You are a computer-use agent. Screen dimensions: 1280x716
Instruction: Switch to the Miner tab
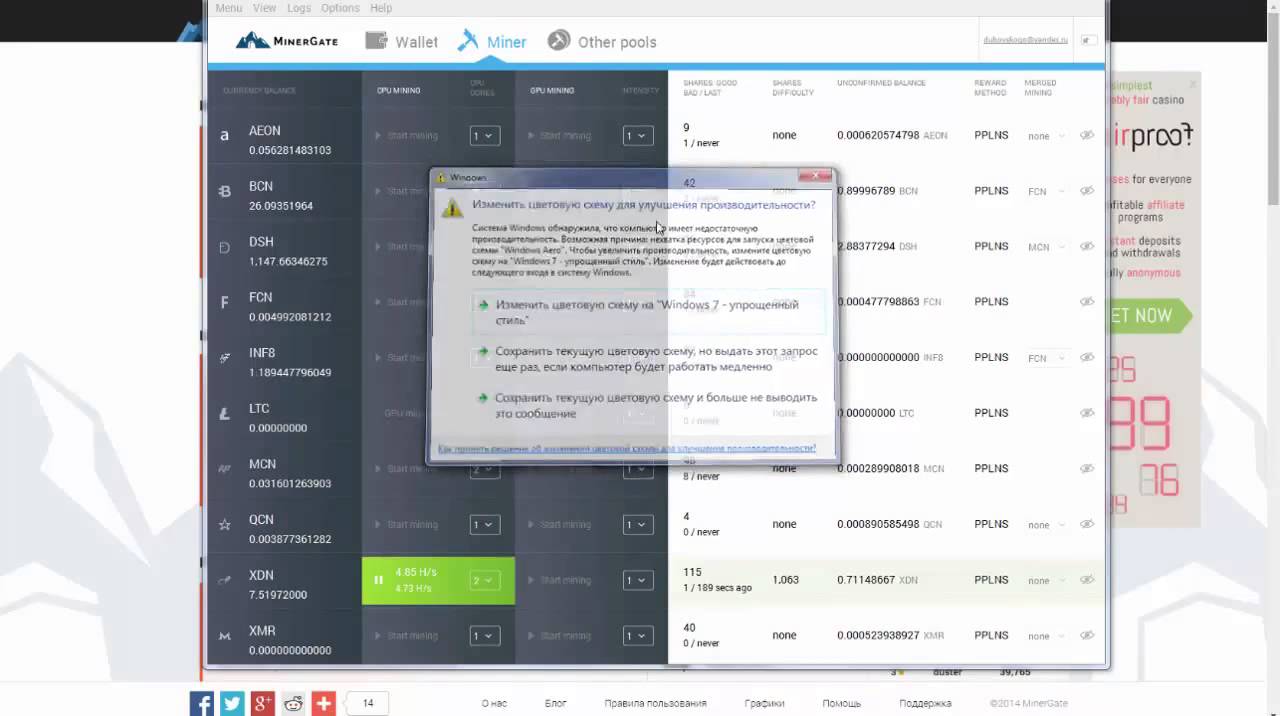pos(492,42)
